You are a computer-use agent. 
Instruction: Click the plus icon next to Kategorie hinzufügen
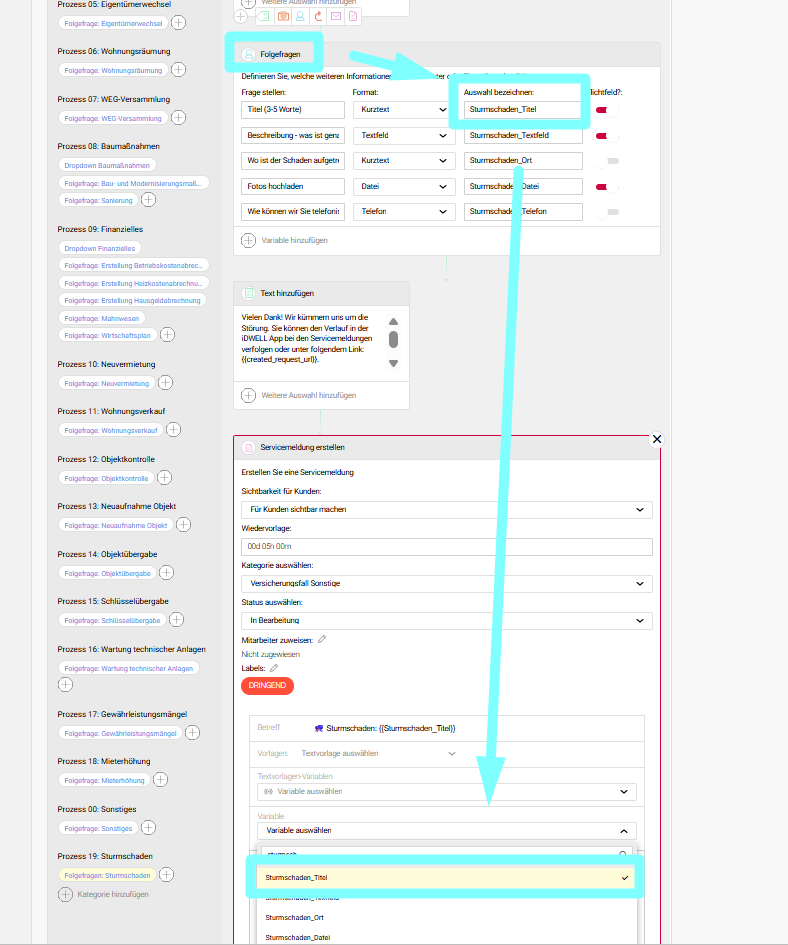coord(66,894)
